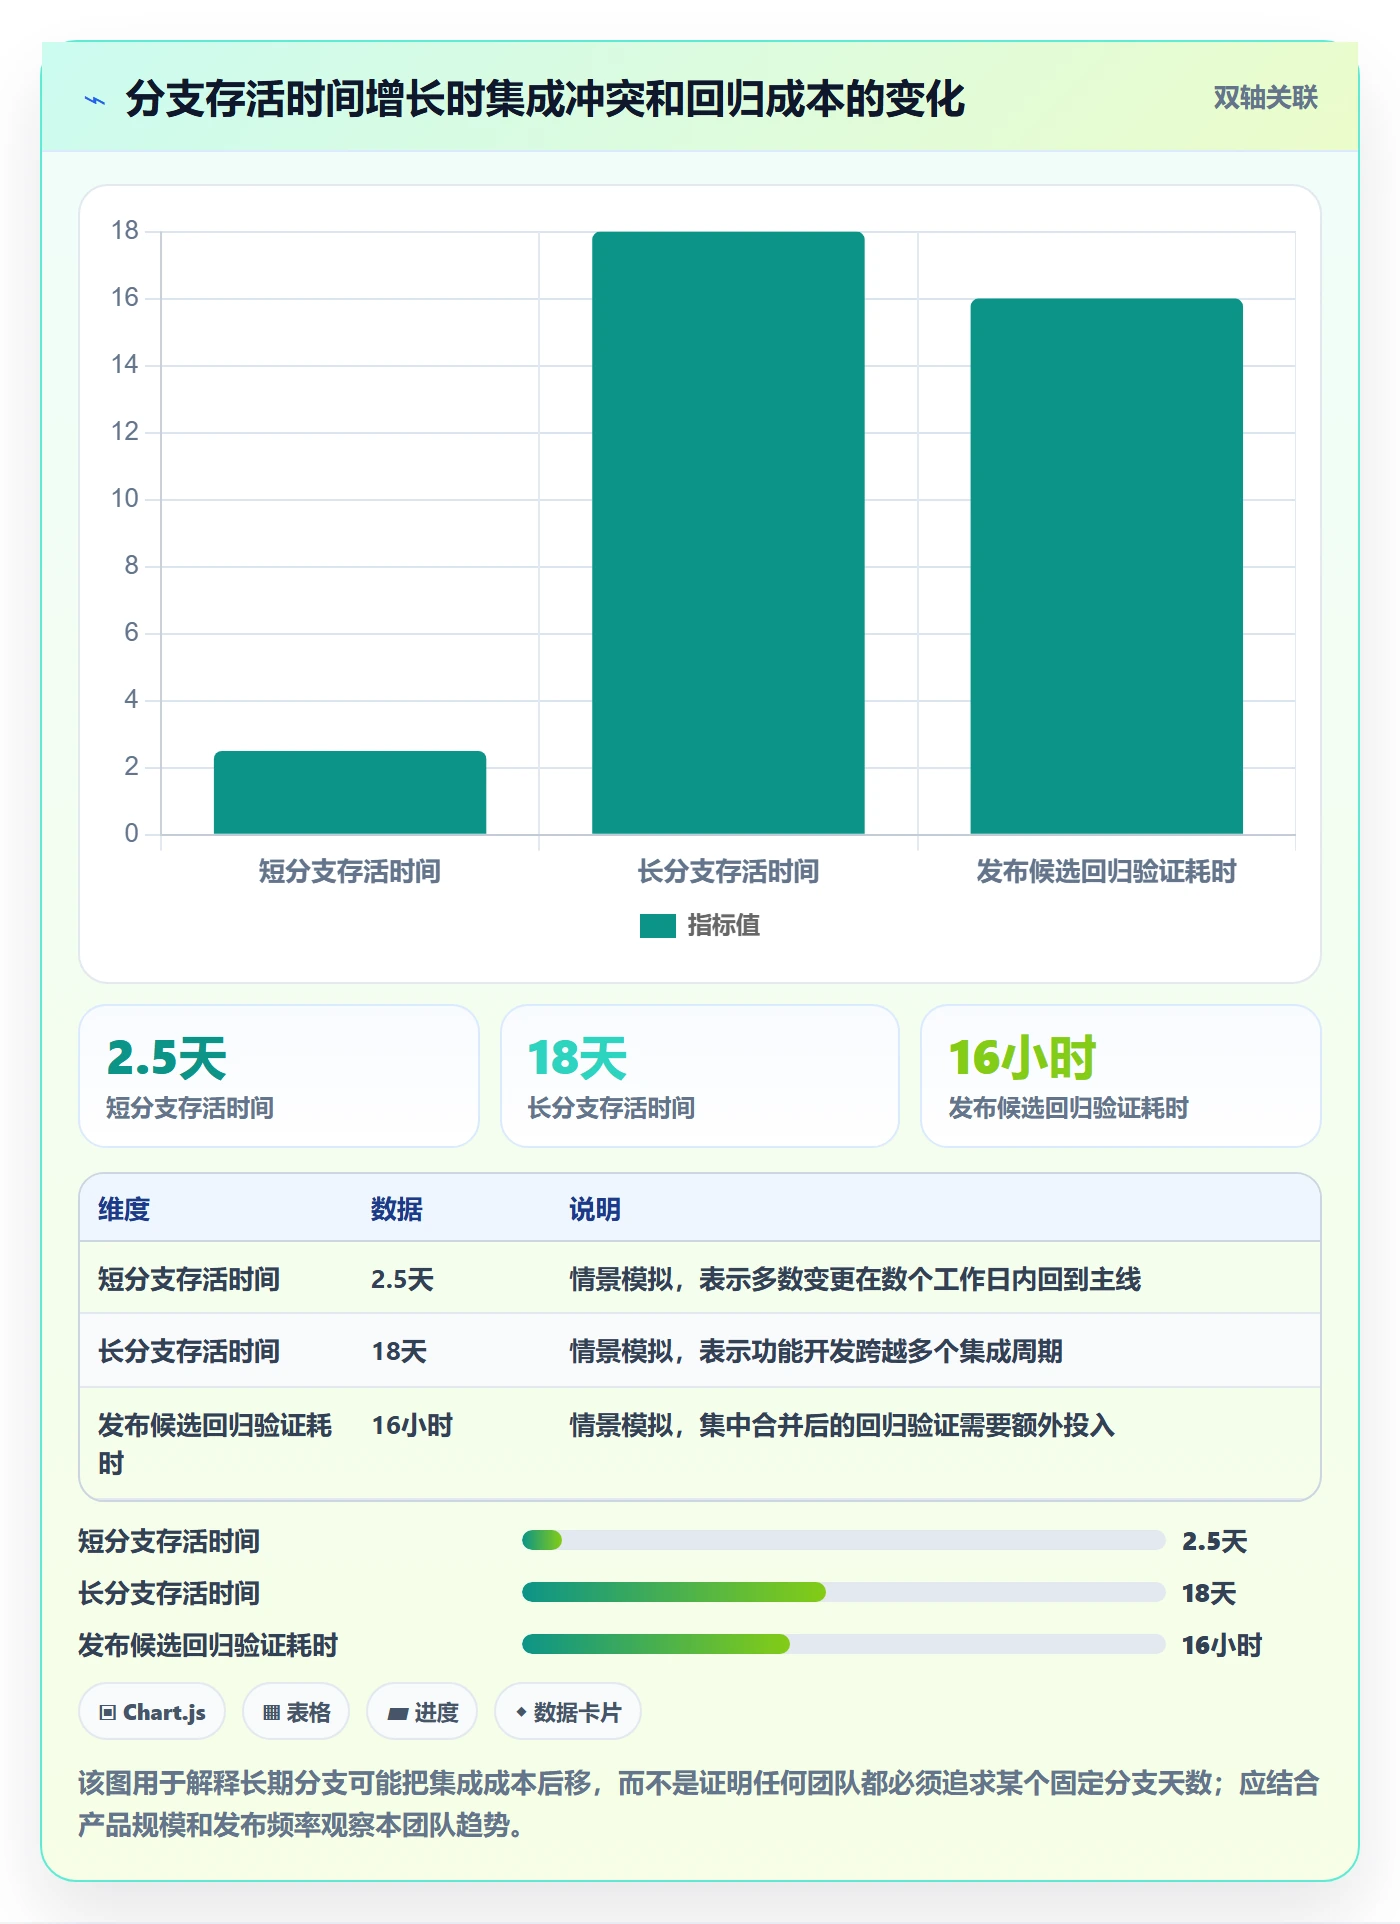Click the bar icon in 进度 chip
The image size is (1400, 1924).
pos(397,1714)
